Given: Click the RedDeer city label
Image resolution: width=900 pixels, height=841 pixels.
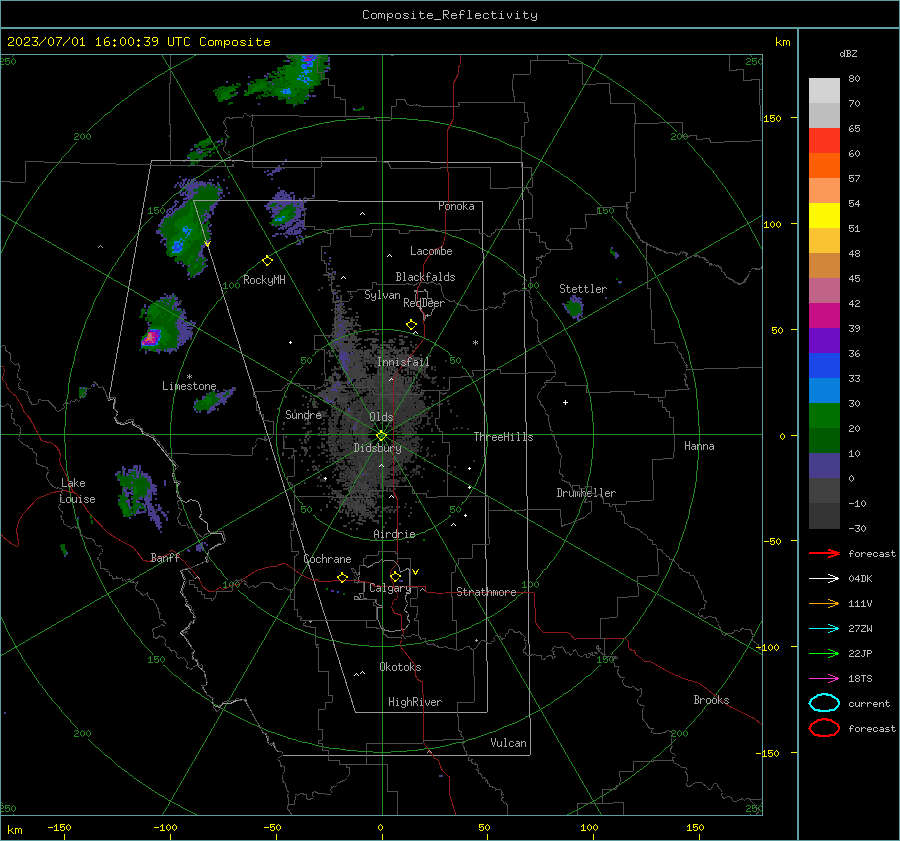Looking at the screenshot, I should coord(424,303).
